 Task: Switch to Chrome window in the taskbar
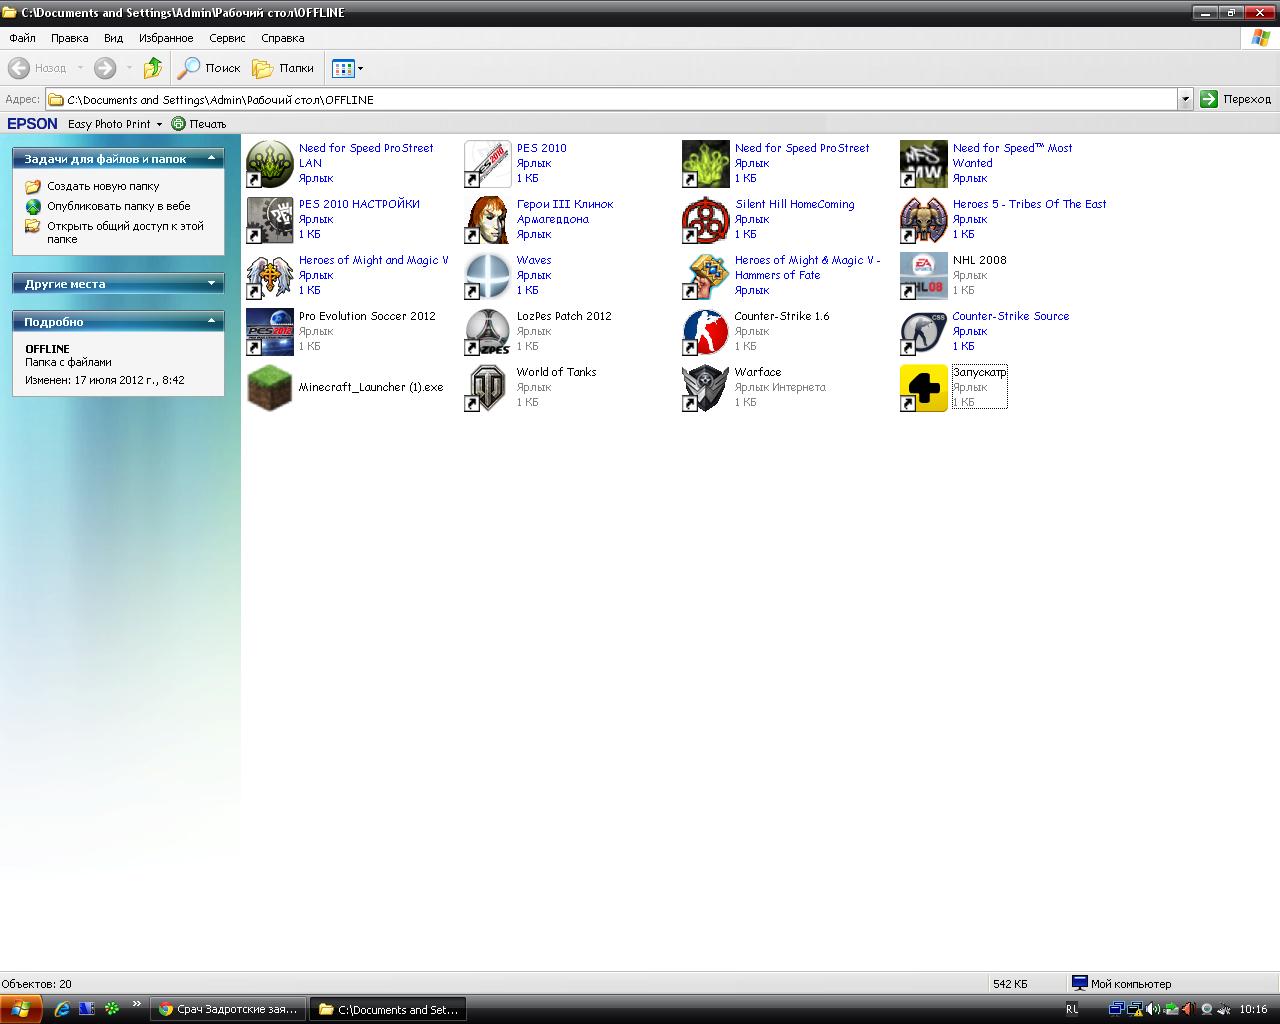pyautogui.click(x=228, y=1009)
